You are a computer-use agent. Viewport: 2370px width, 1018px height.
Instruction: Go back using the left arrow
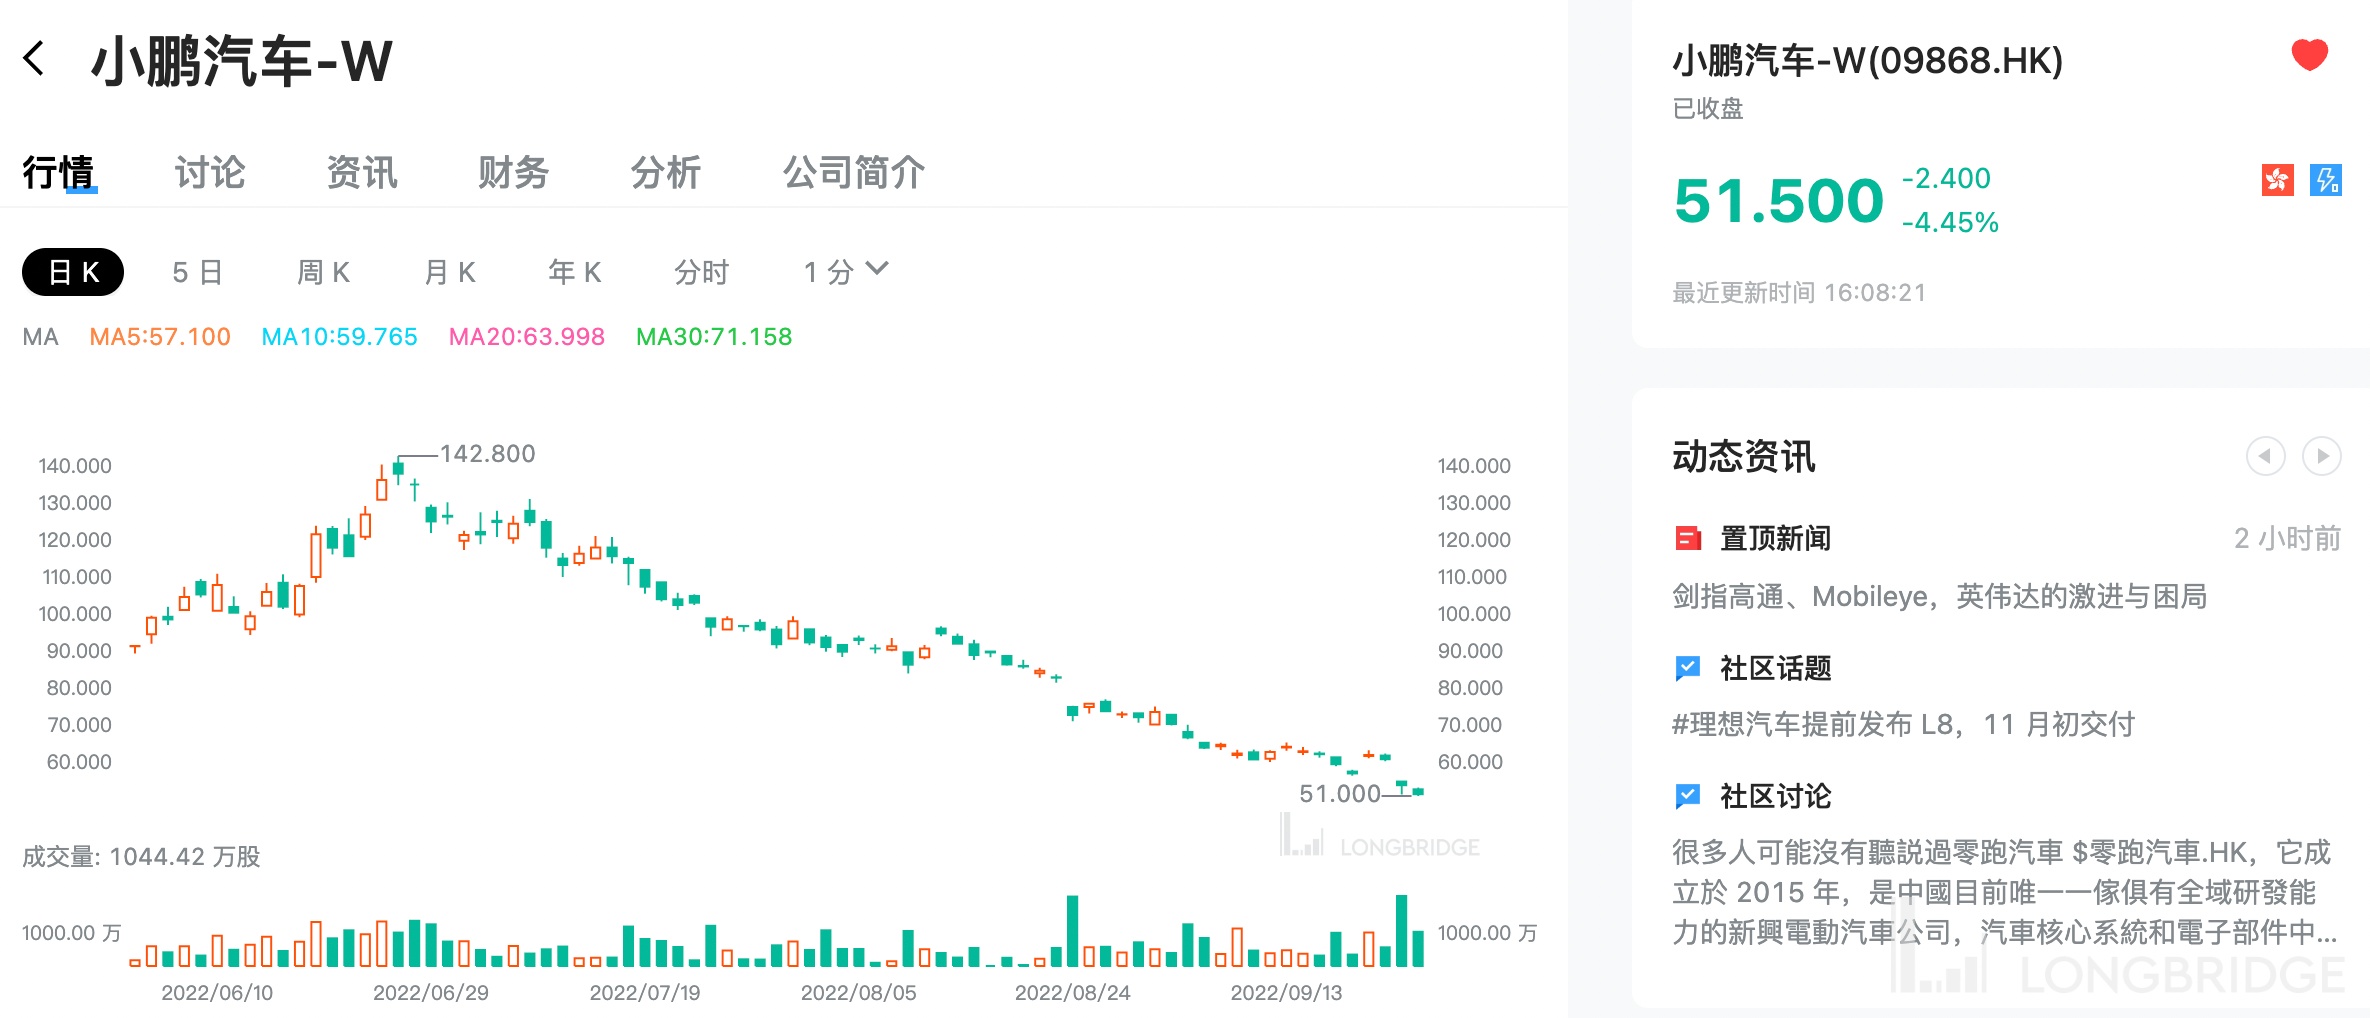pyautogui.click(x=34, y=58)
